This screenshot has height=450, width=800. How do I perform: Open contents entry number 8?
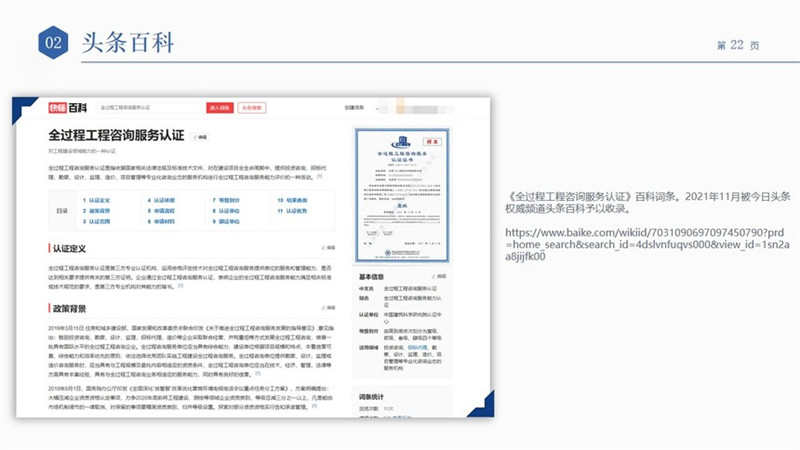click(226, 211)
